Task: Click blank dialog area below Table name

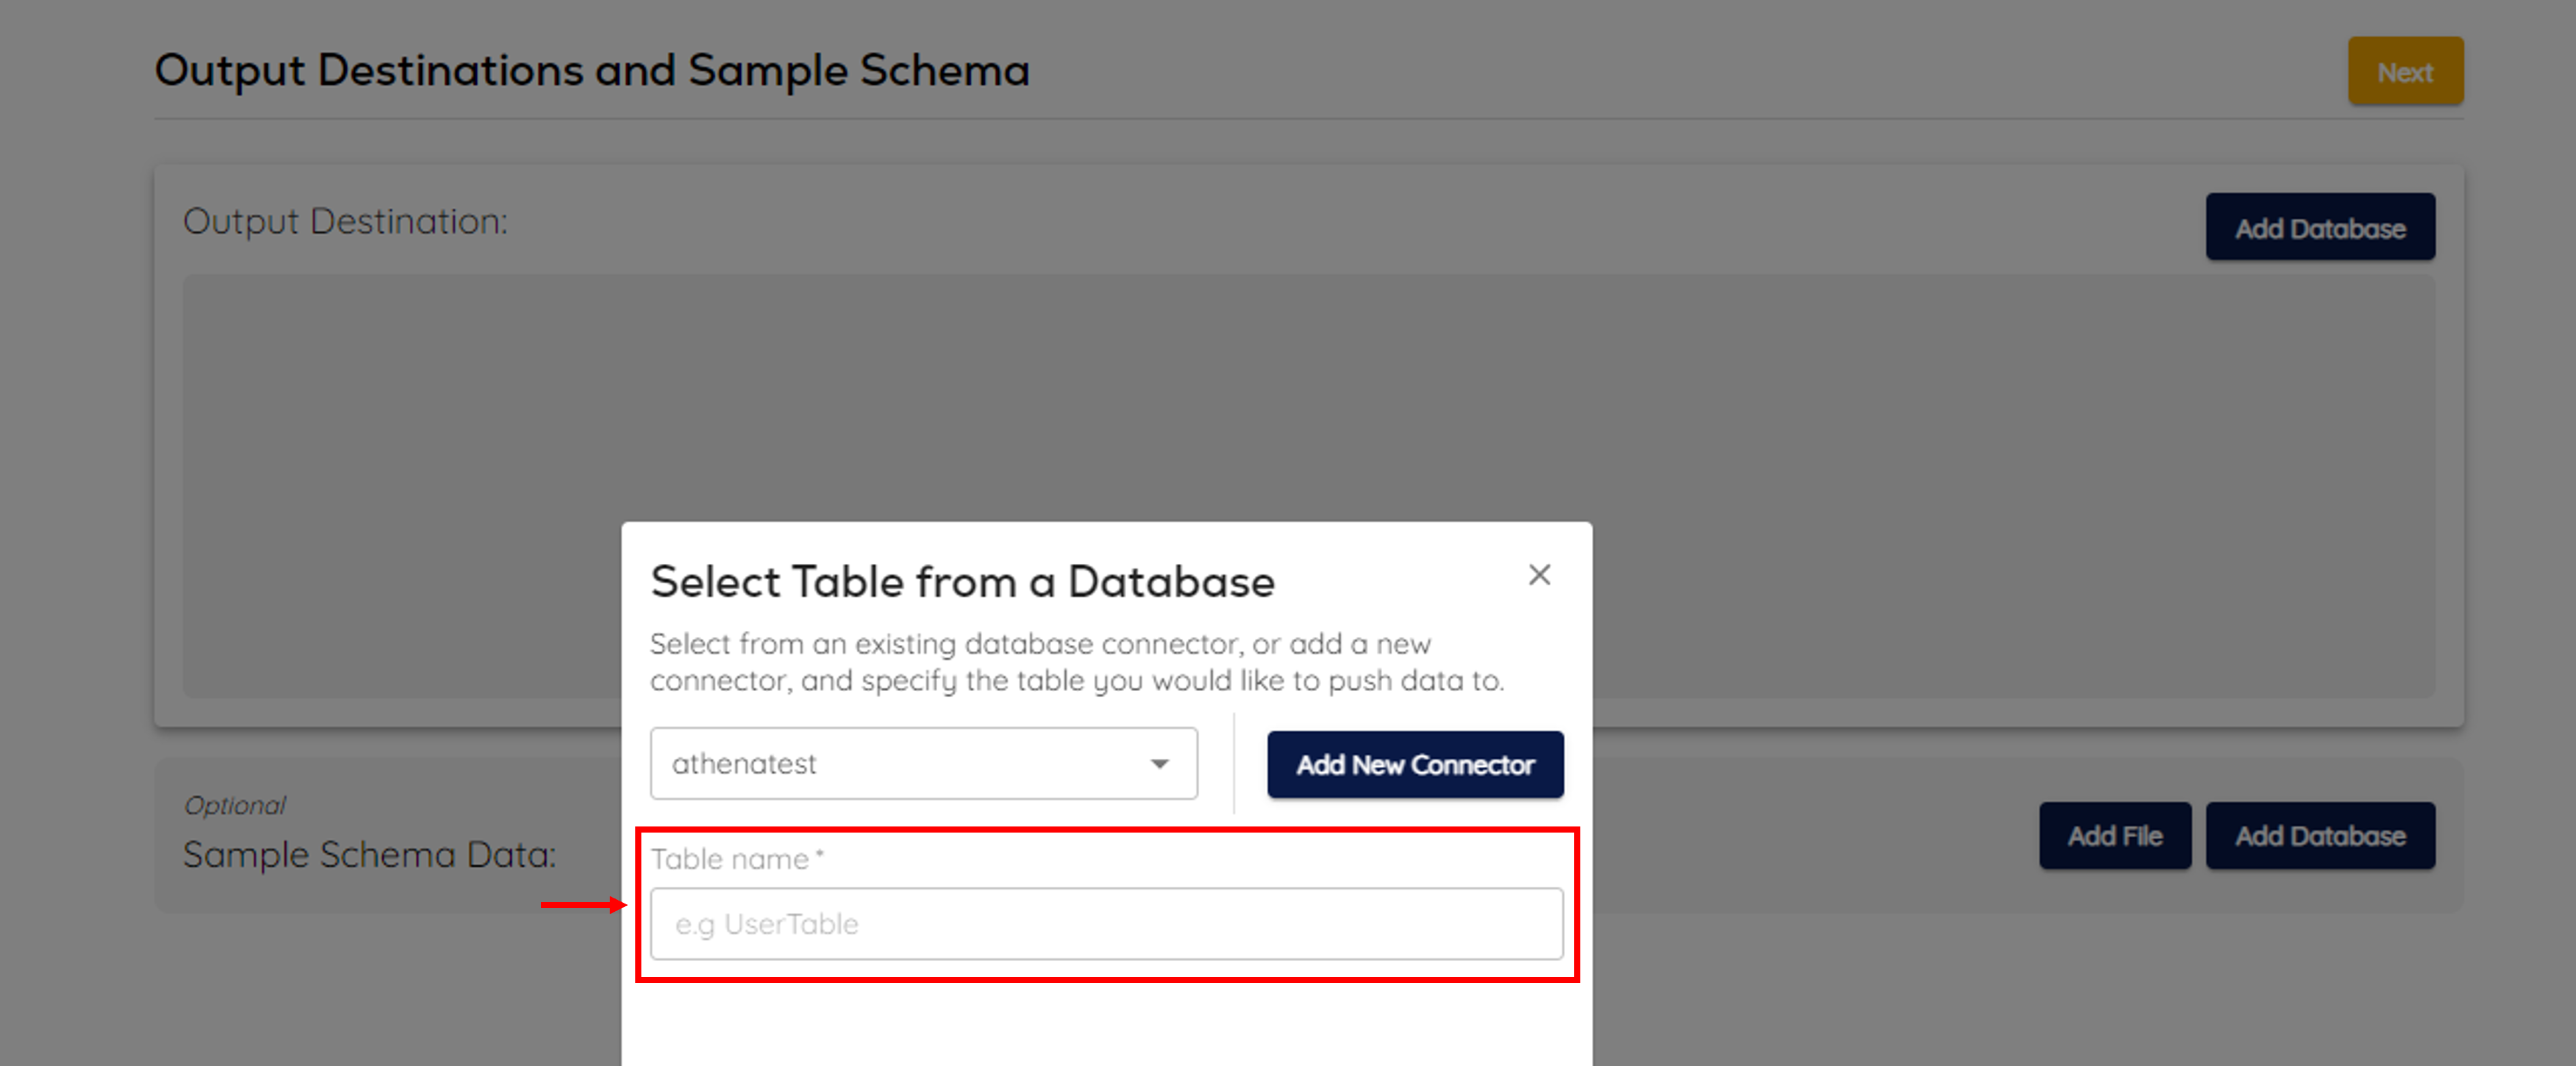Action: 1105,1025
